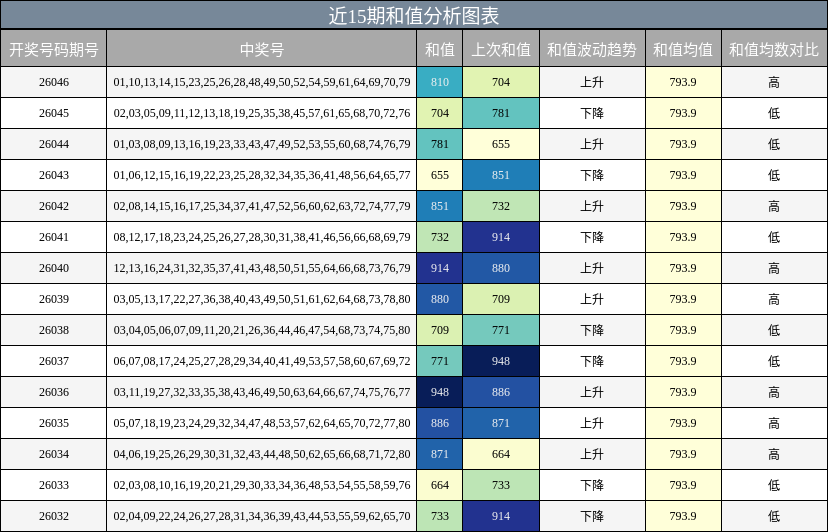Click 和值 cell 880 in row 26039
Screen dimensions: 828x532
[x=439, y=299]
